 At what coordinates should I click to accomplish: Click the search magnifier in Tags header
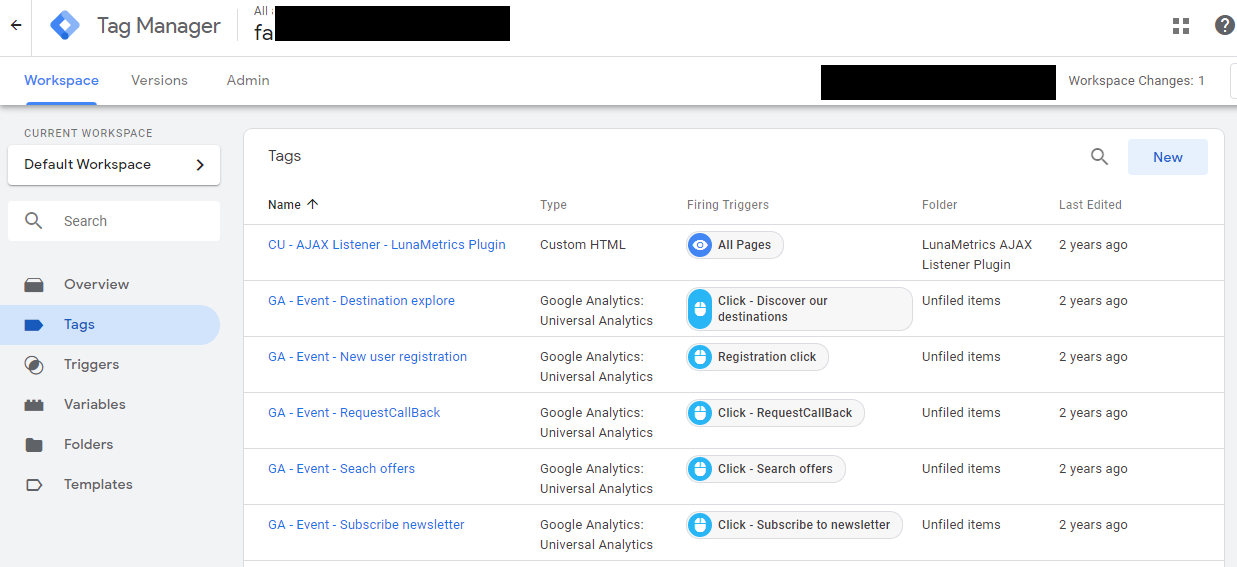tap(1099, 157)
